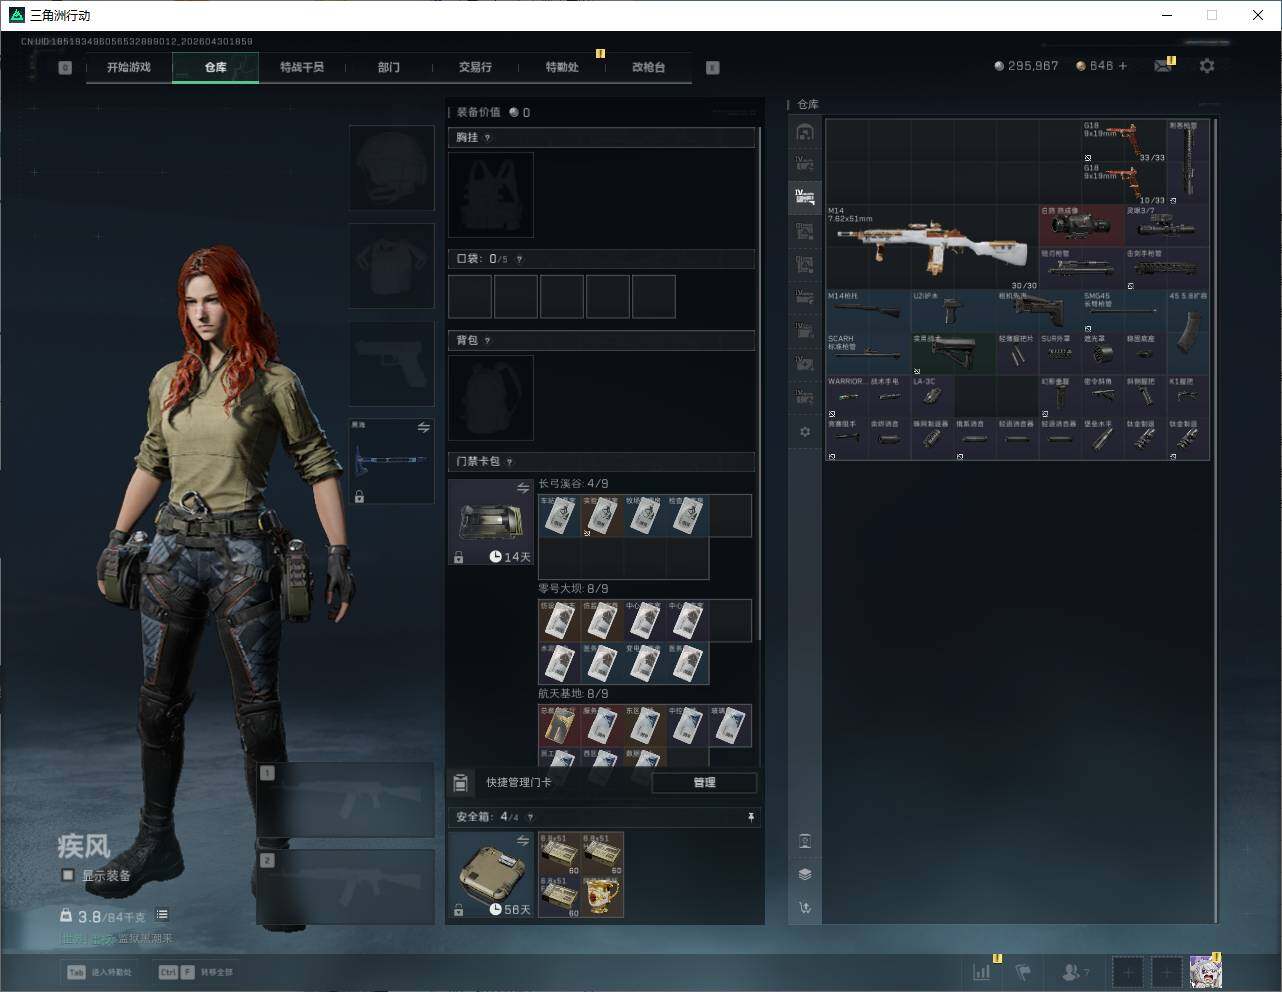
Task: Toggle the safe box swap arrows
Action: coord(522,841)
